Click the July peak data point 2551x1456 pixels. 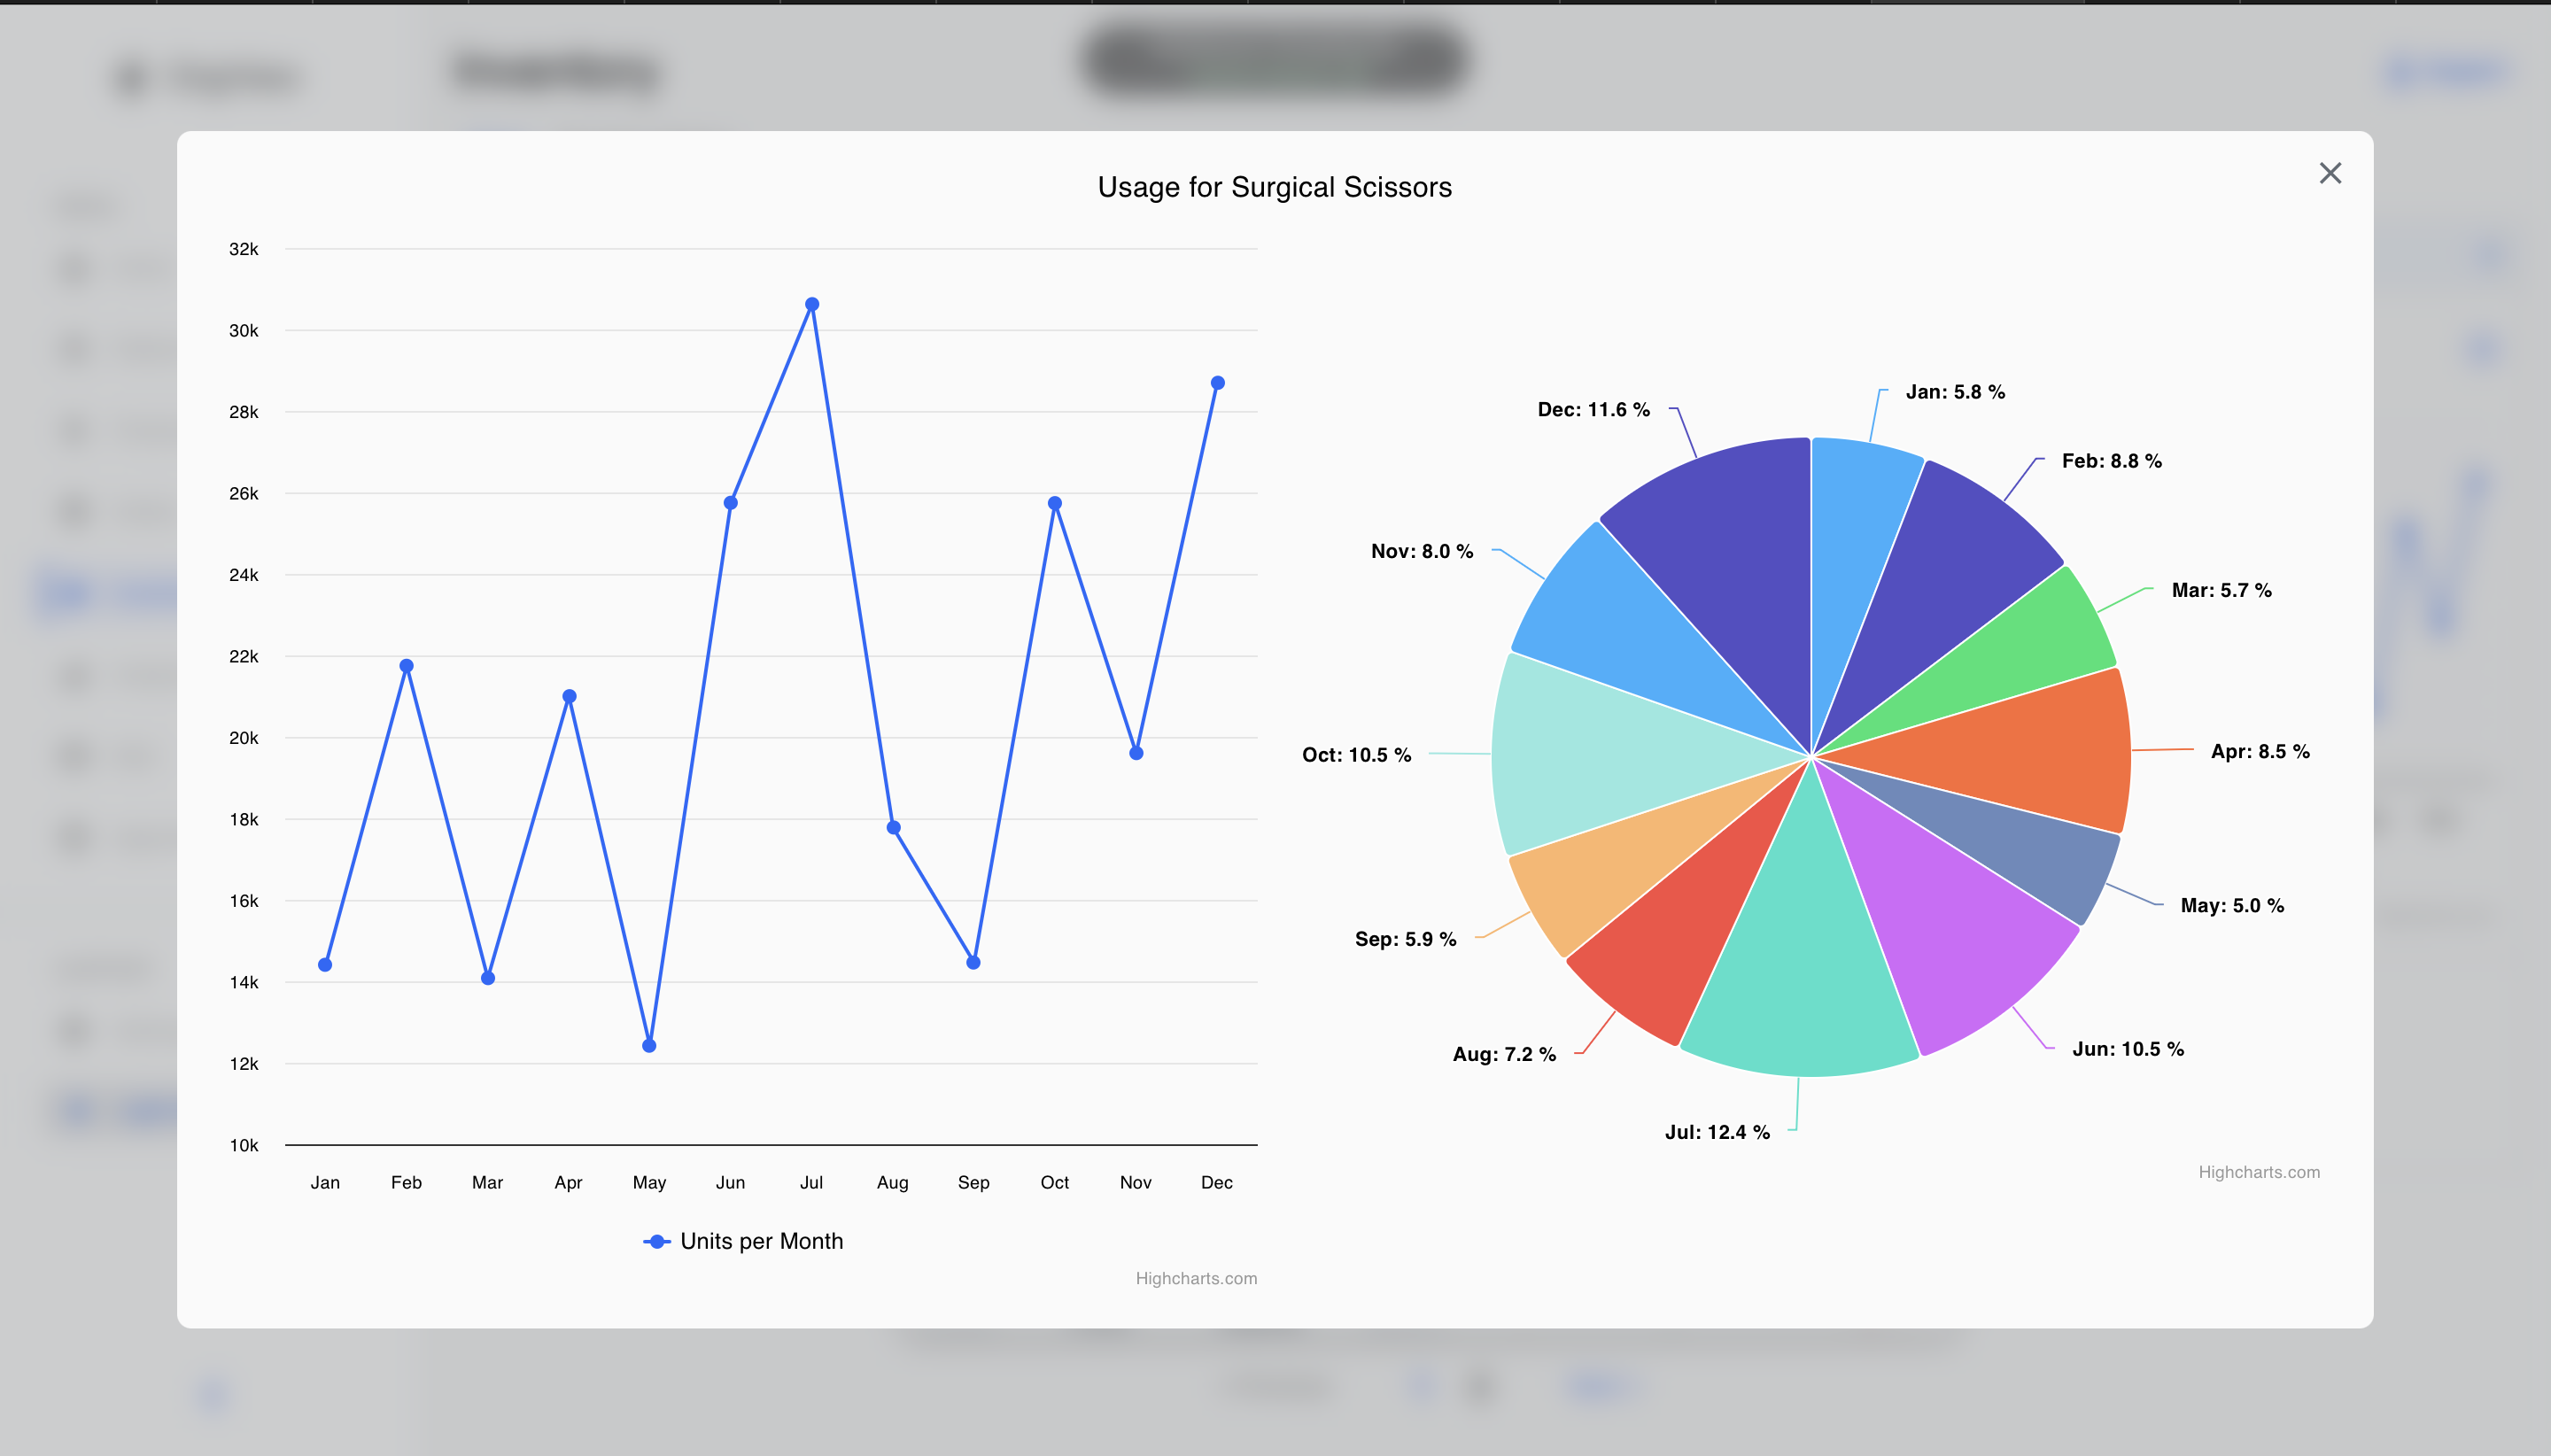(x=812, y=304)
